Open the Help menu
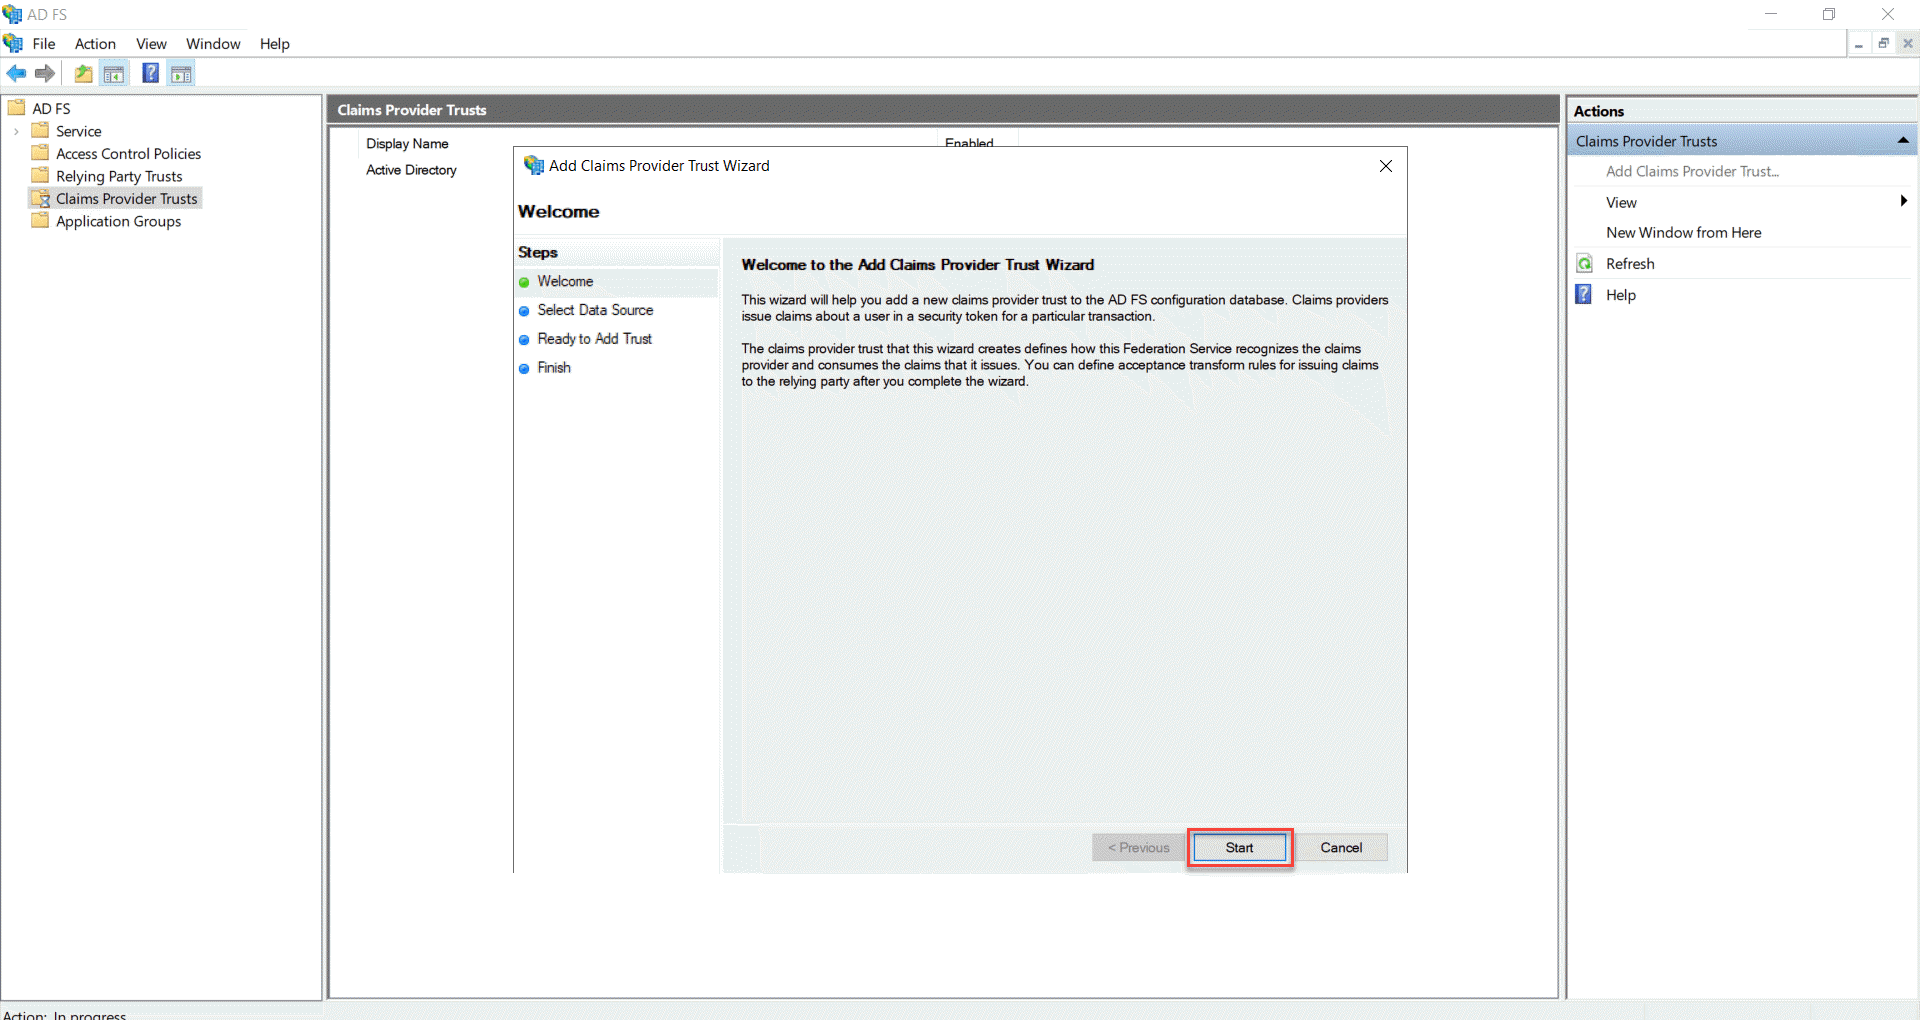 coord(274,44)
